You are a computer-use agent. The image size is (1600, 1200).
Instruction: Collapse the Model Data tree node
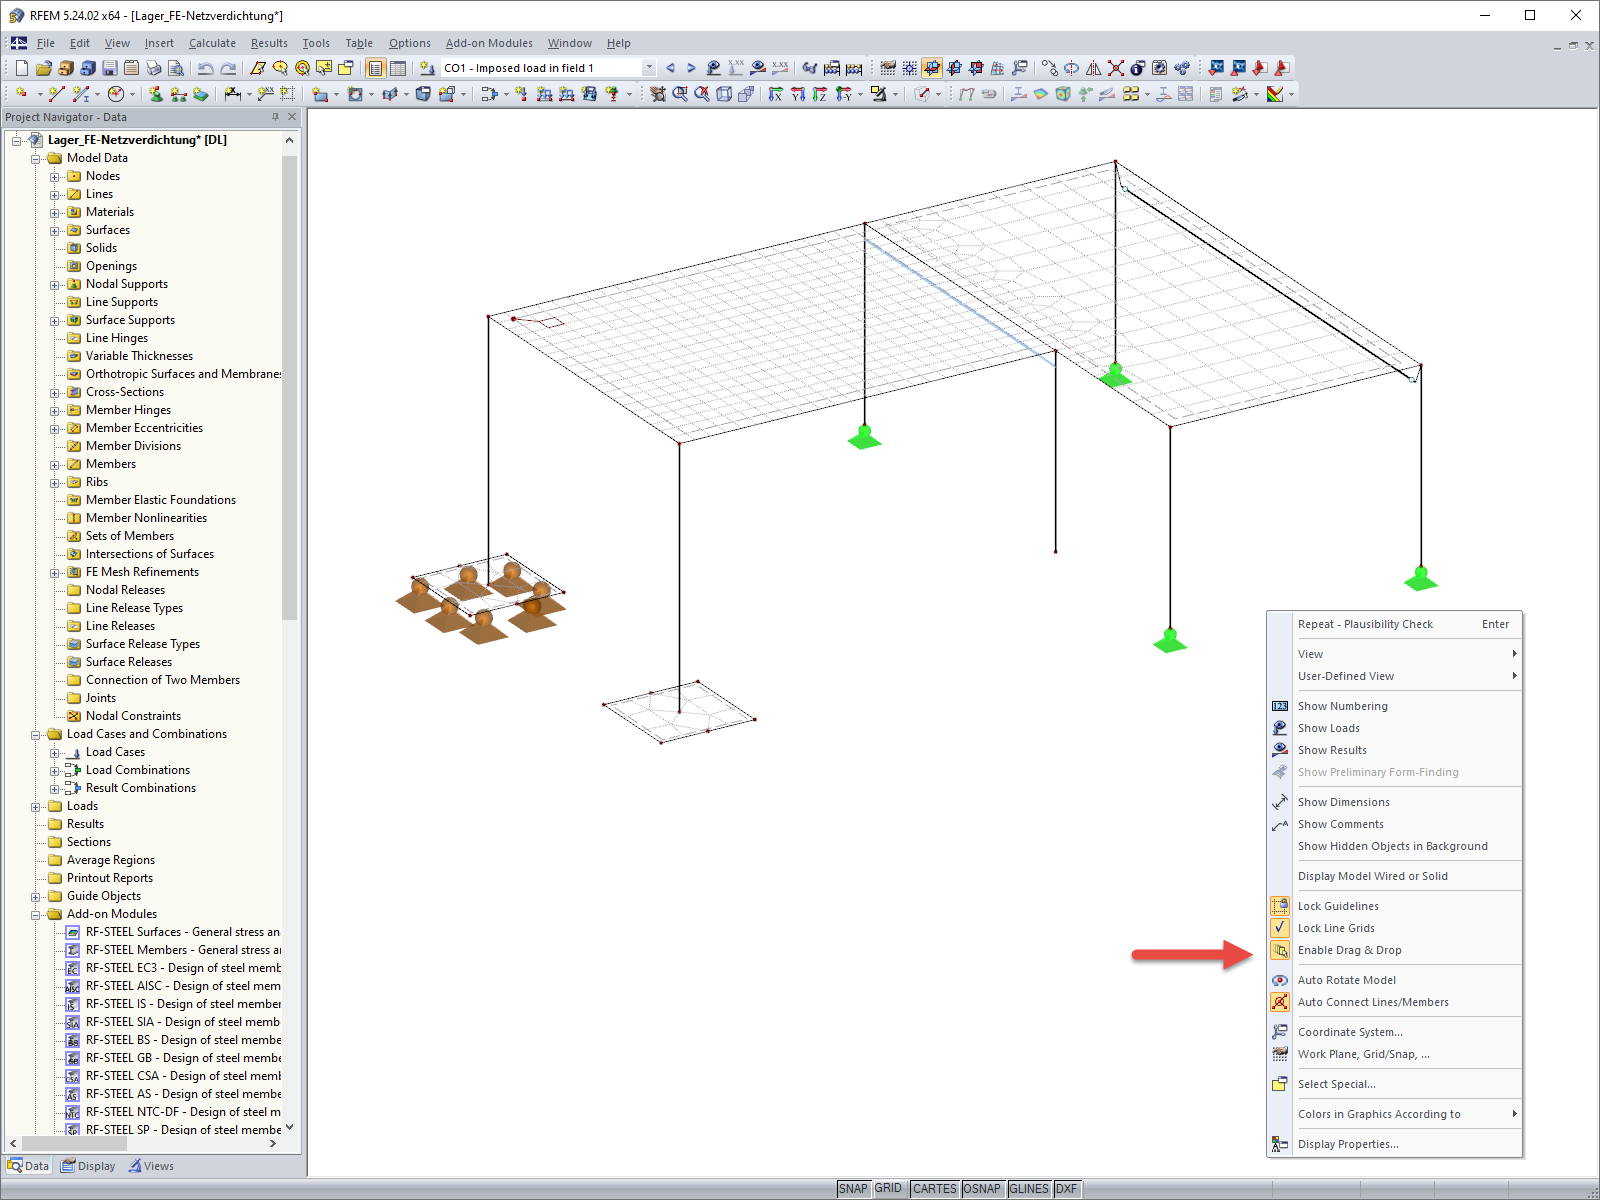click(36, 158)
